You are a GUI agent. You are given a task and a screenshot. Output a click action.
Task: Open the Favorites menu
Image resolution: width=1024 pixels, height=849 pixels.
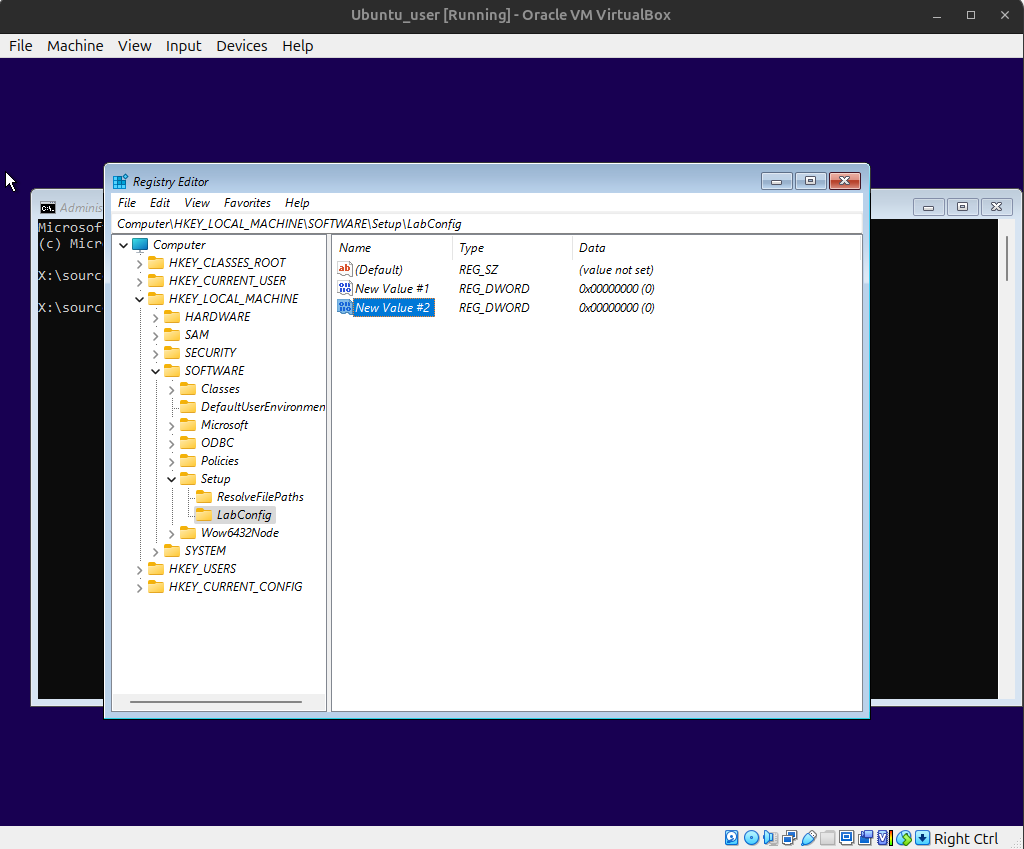point(247,203)
